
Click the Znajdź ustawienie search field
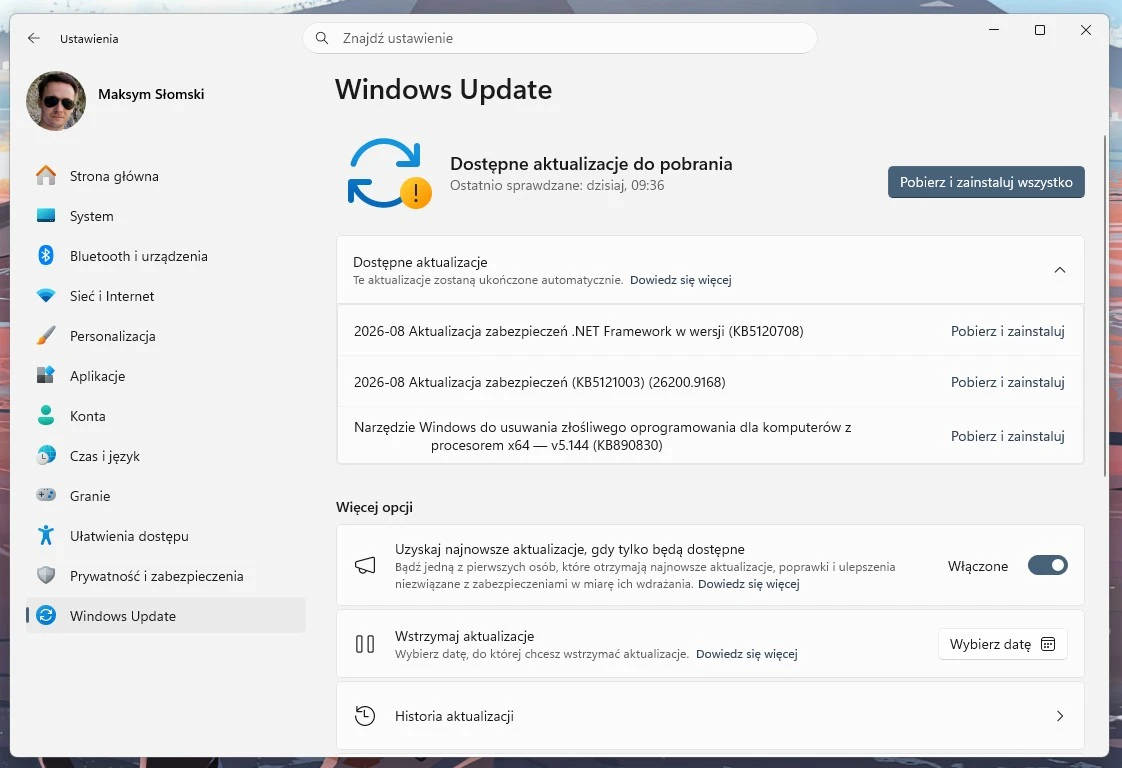[560, 38]
